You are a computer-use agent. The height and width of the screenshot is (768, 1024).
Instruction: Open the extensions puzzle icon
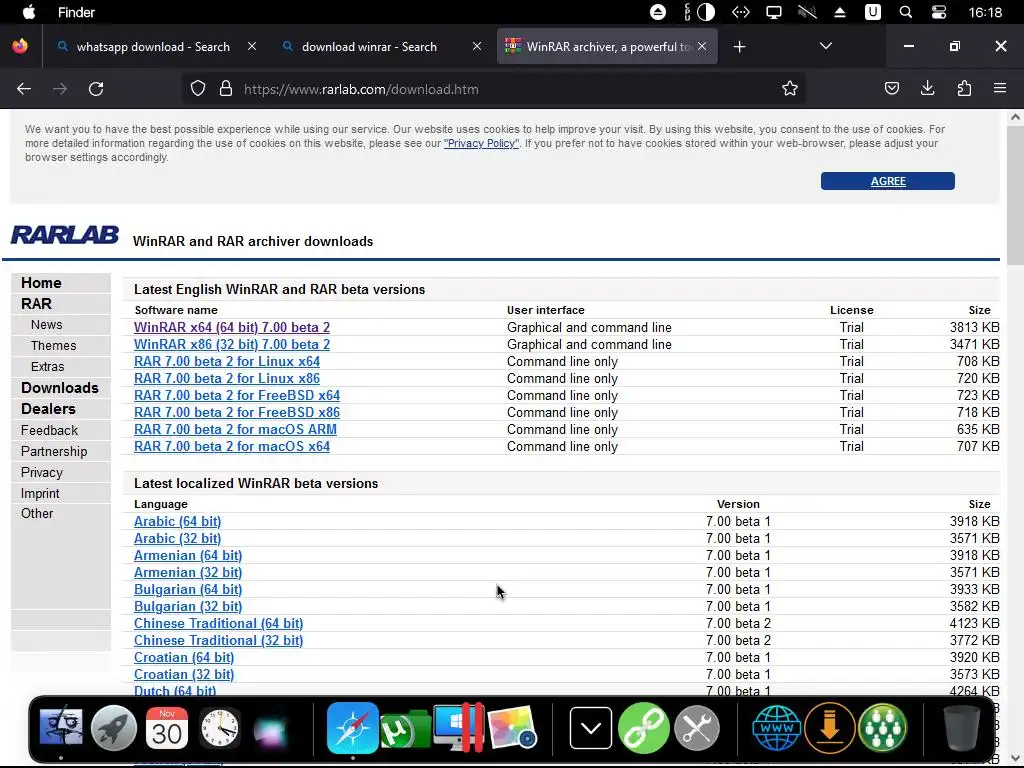964,88
